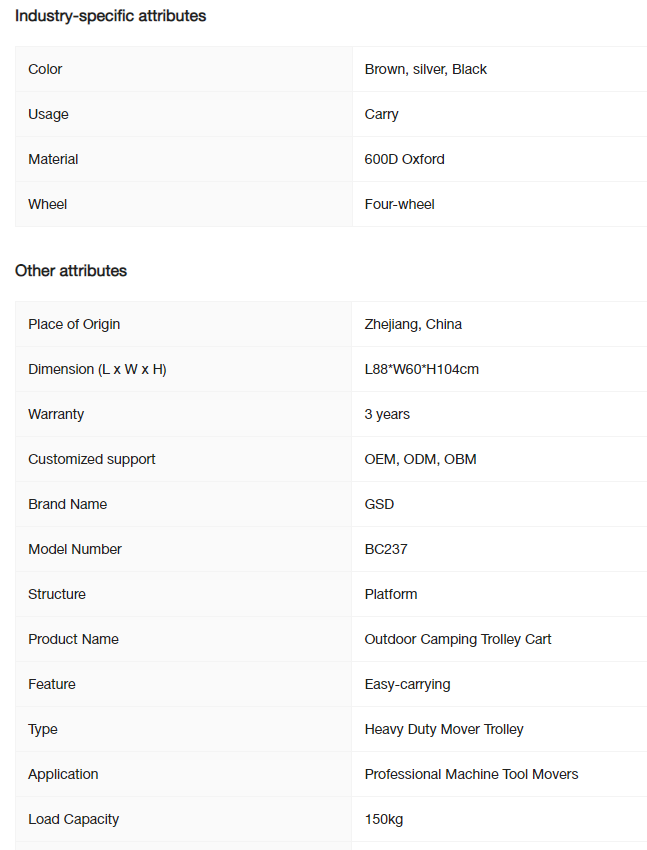This screenshot has width=647, height=850.
Task: Click the Easy-carrying feature value
Action: coord(407,684)
